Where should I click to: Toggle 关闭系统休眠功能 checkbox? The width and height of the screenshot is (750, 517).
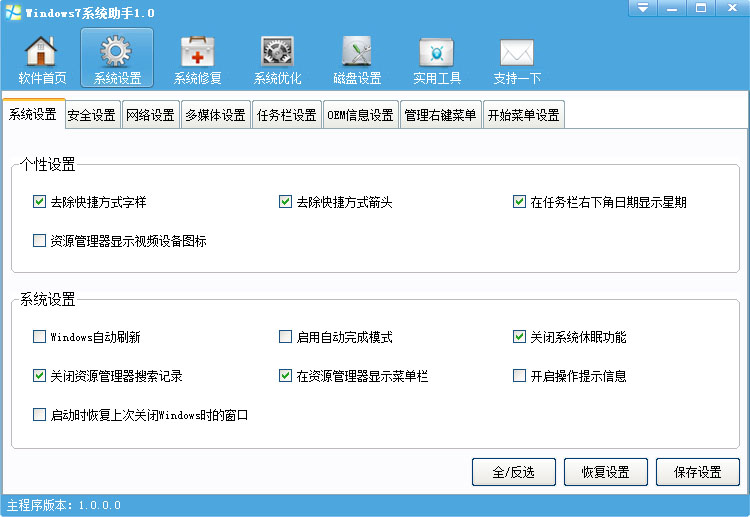click(519, 336)
